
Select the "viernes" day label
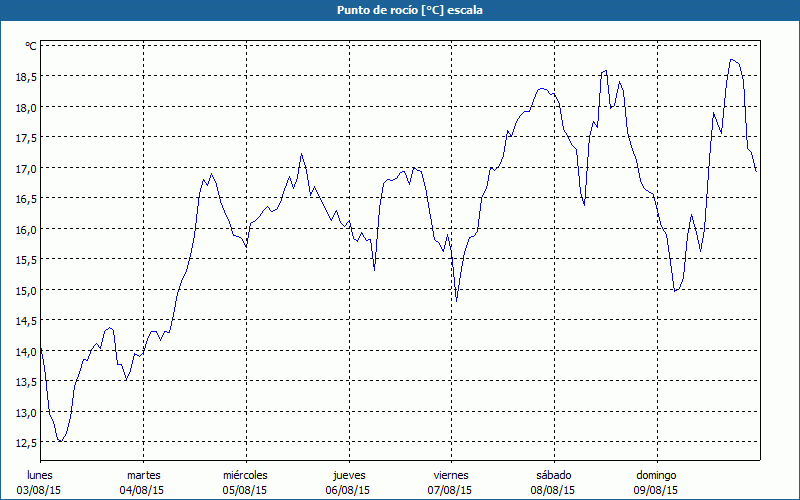tap(450, 475)
